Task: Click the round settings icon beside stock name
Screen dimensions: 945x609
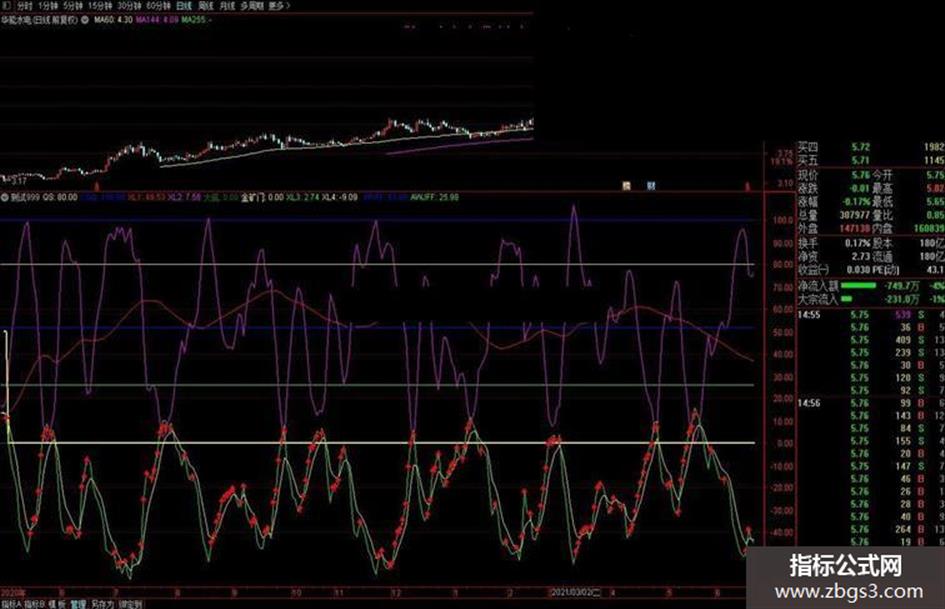Action: point(84,20)
